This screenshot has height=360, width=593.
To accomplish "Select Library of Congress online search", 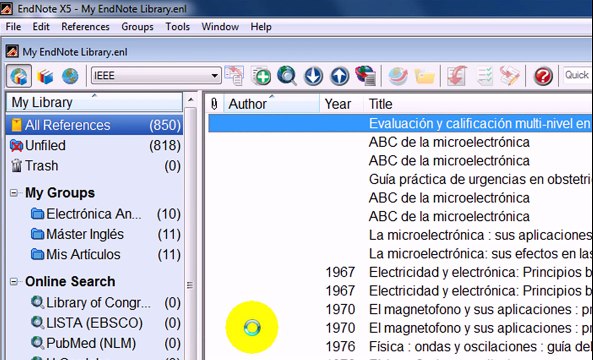I will click(106, 303).
